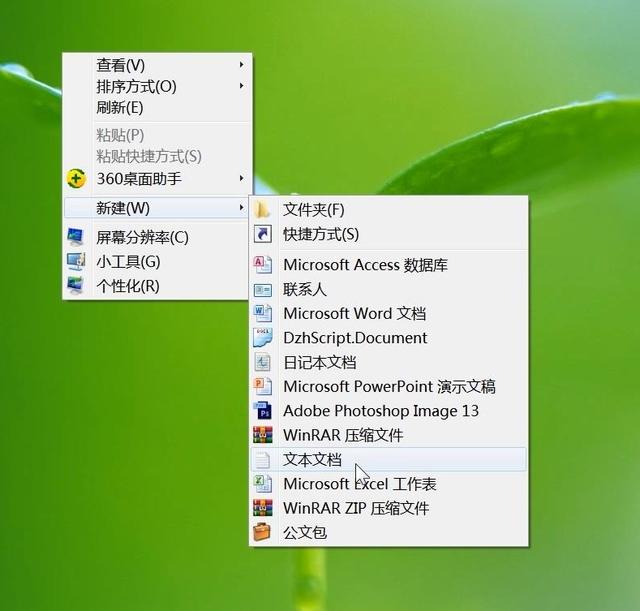This screenshot has height=611, width=640.
Task: Click the Microsoft Word document icon
Action: [262, 313]
